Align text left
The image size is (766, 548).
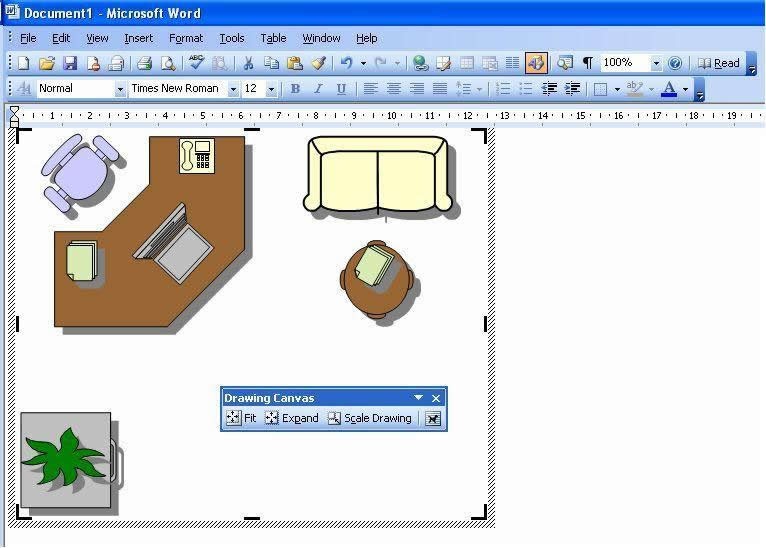(370, 89)
